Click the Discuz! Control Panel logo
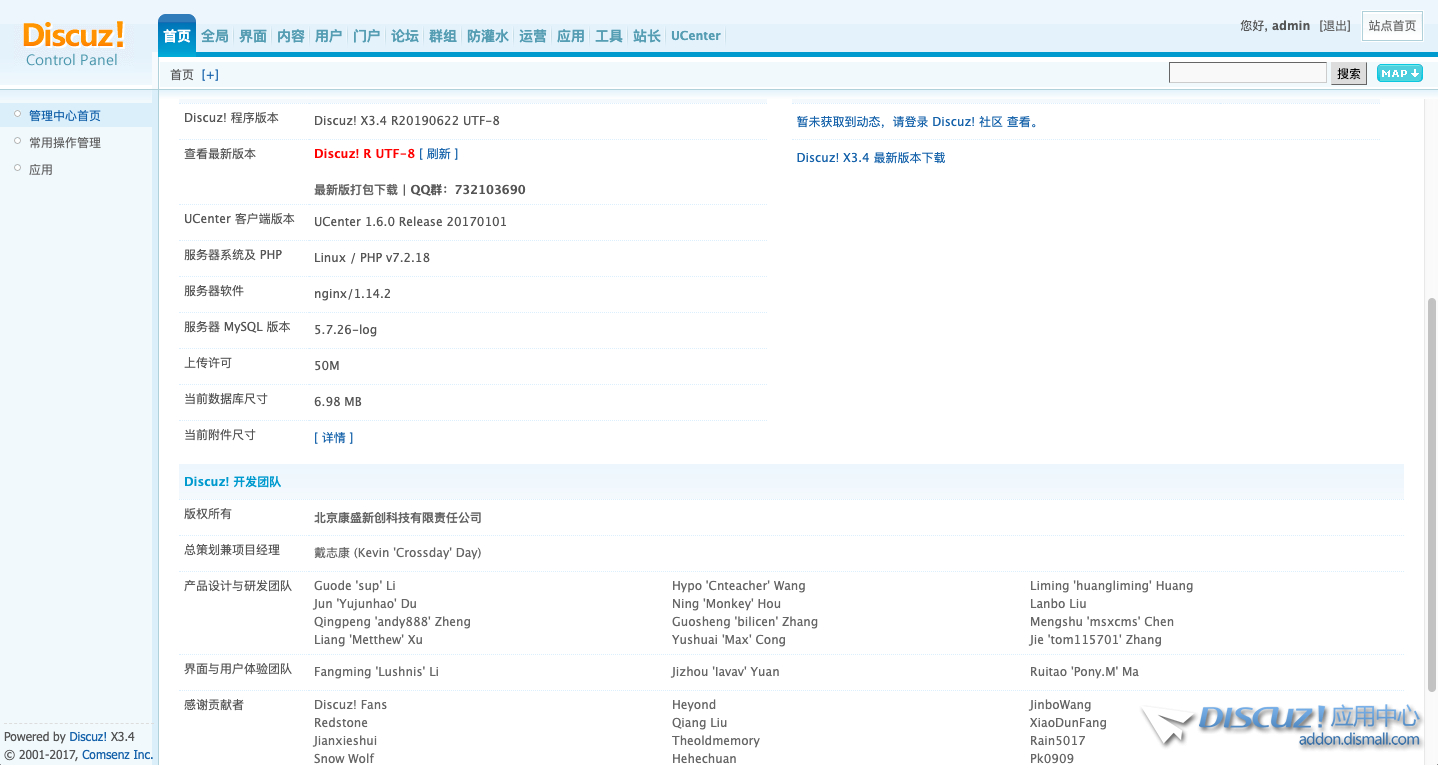 click(x=73, y=44)
